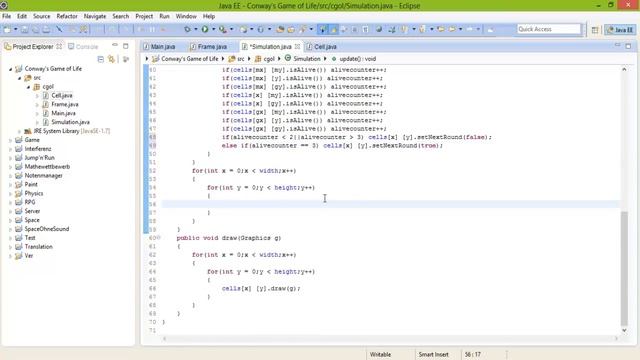The width and height of the screenshot is (640, 360).
Task: Click the Open Task folder icon
Action: 291,29
